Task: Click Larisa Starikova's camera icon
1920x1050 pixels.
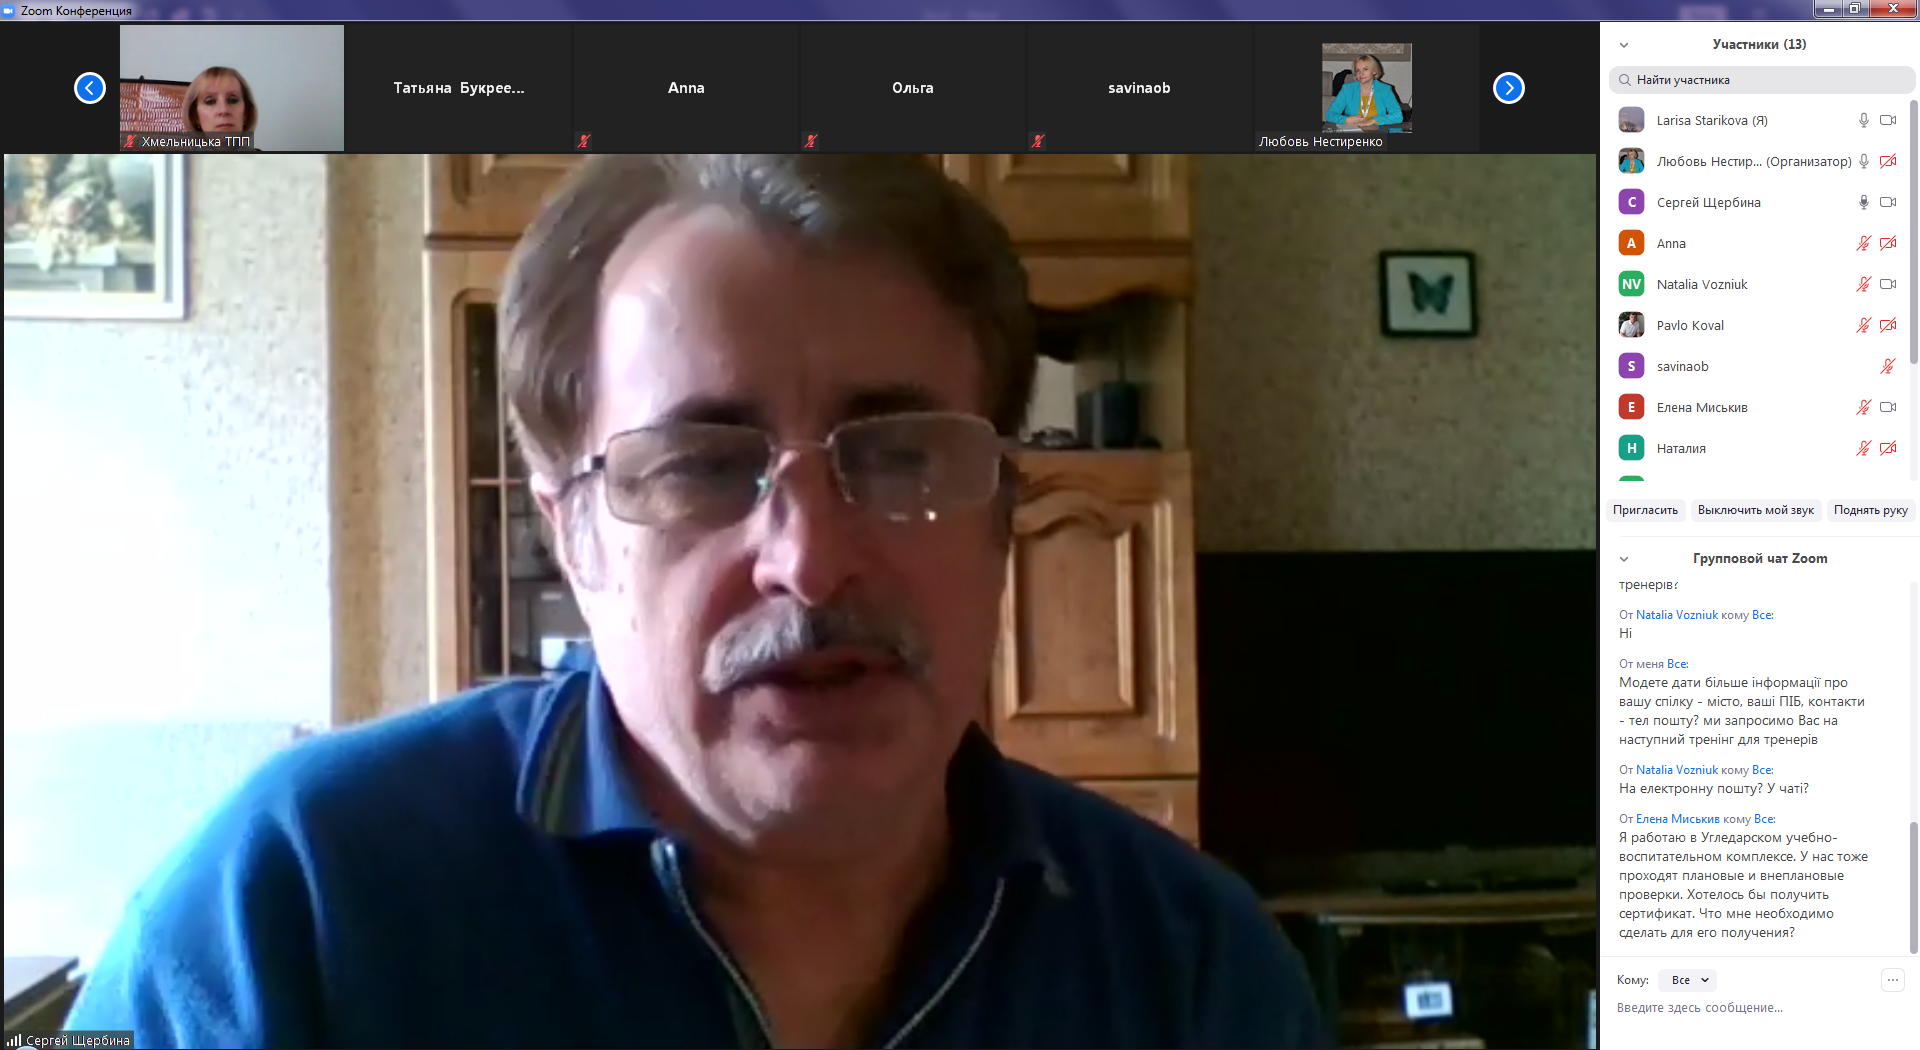Action: (1888, 120)
